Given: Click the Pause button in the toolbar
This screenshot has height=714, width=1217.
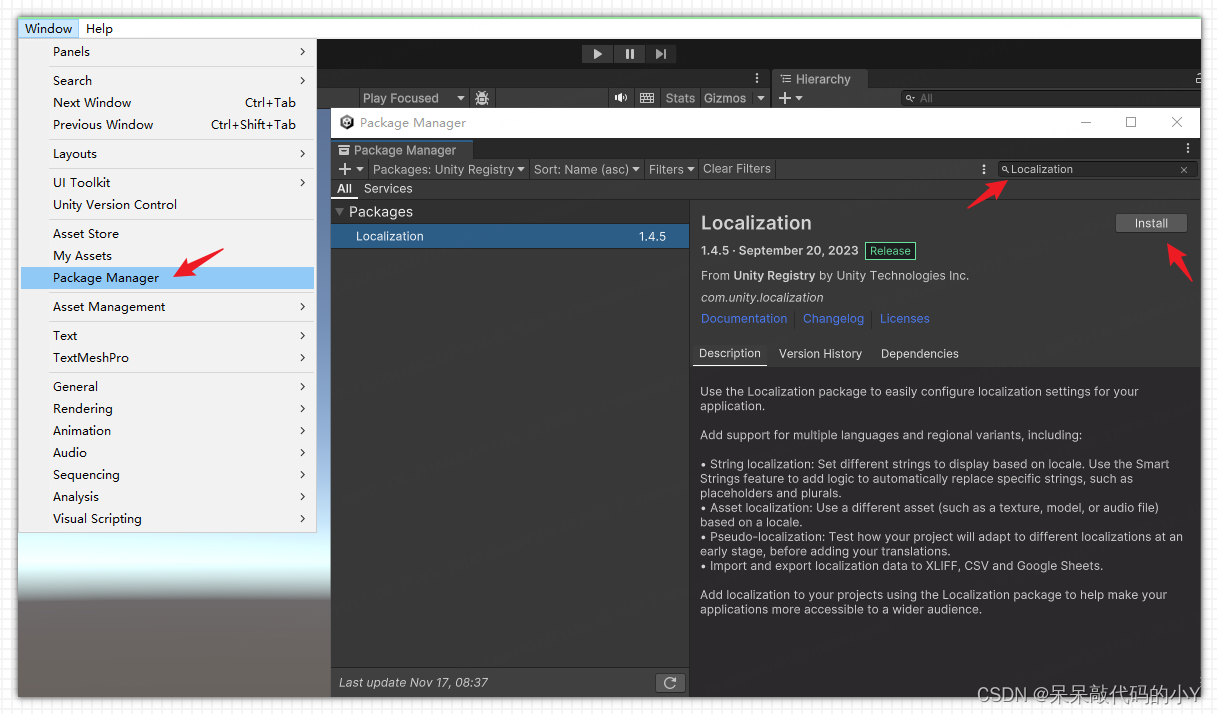Looking at the screenshot, I should (629, 54).
